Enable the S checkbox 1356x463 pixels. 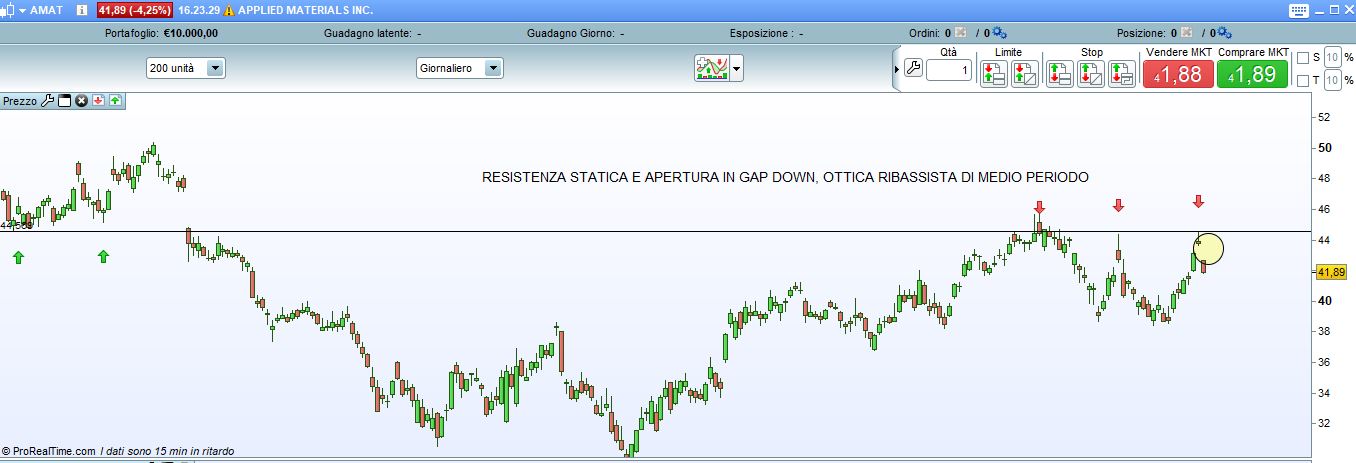(x=1302, y=57)
